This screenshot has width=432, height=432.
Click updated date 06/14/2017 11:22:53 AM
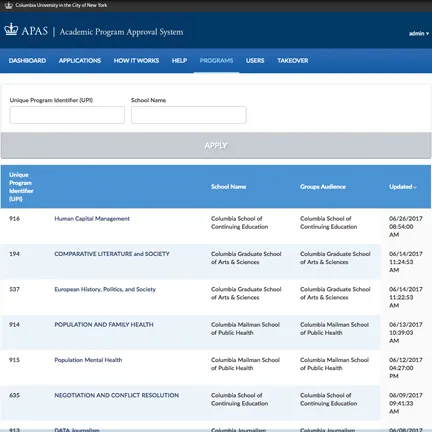(406, 297)
